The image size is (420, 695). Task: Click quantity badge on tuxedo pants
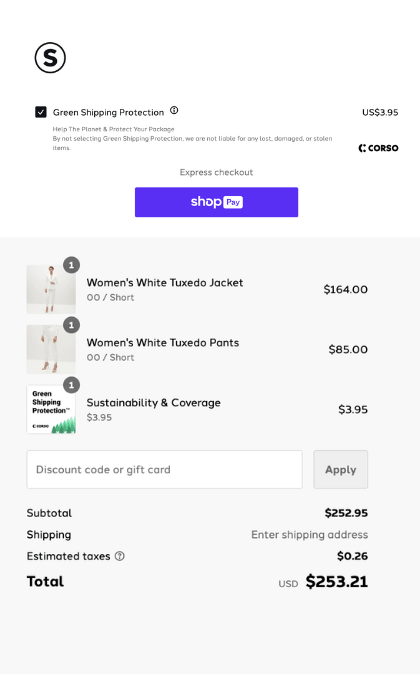click(71, 325)
